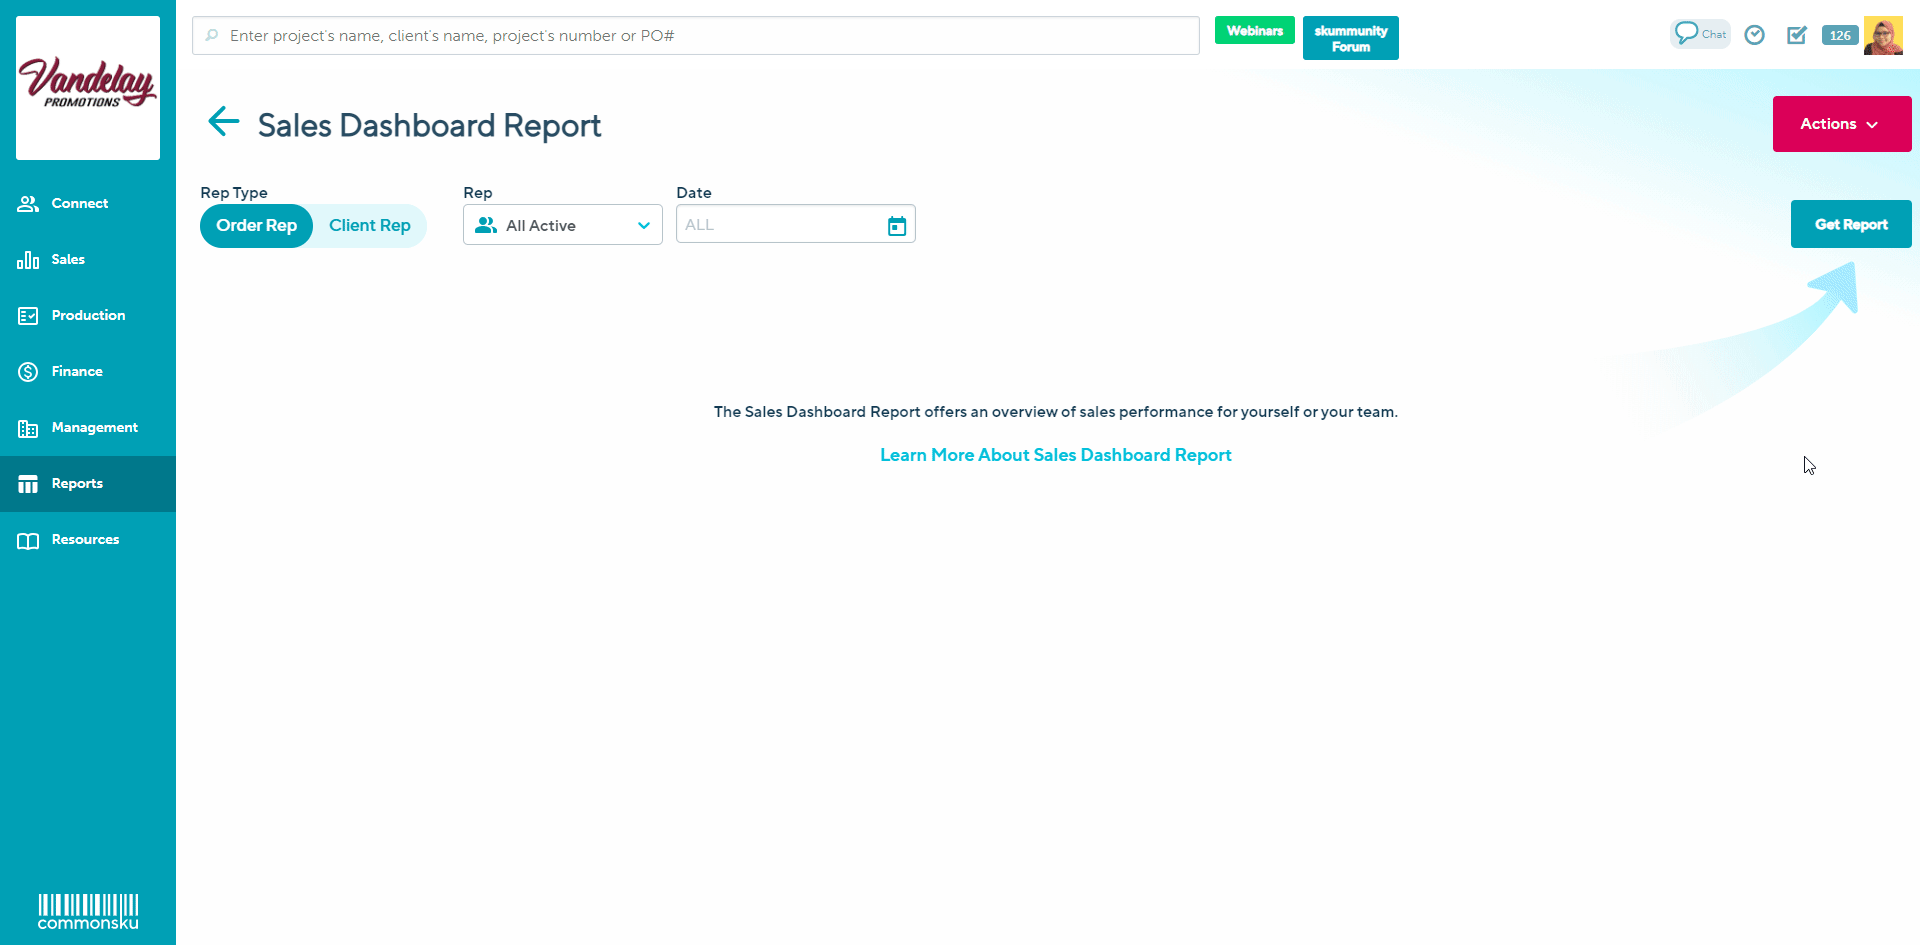Open the notes edit icon in header

[1797, 35]
